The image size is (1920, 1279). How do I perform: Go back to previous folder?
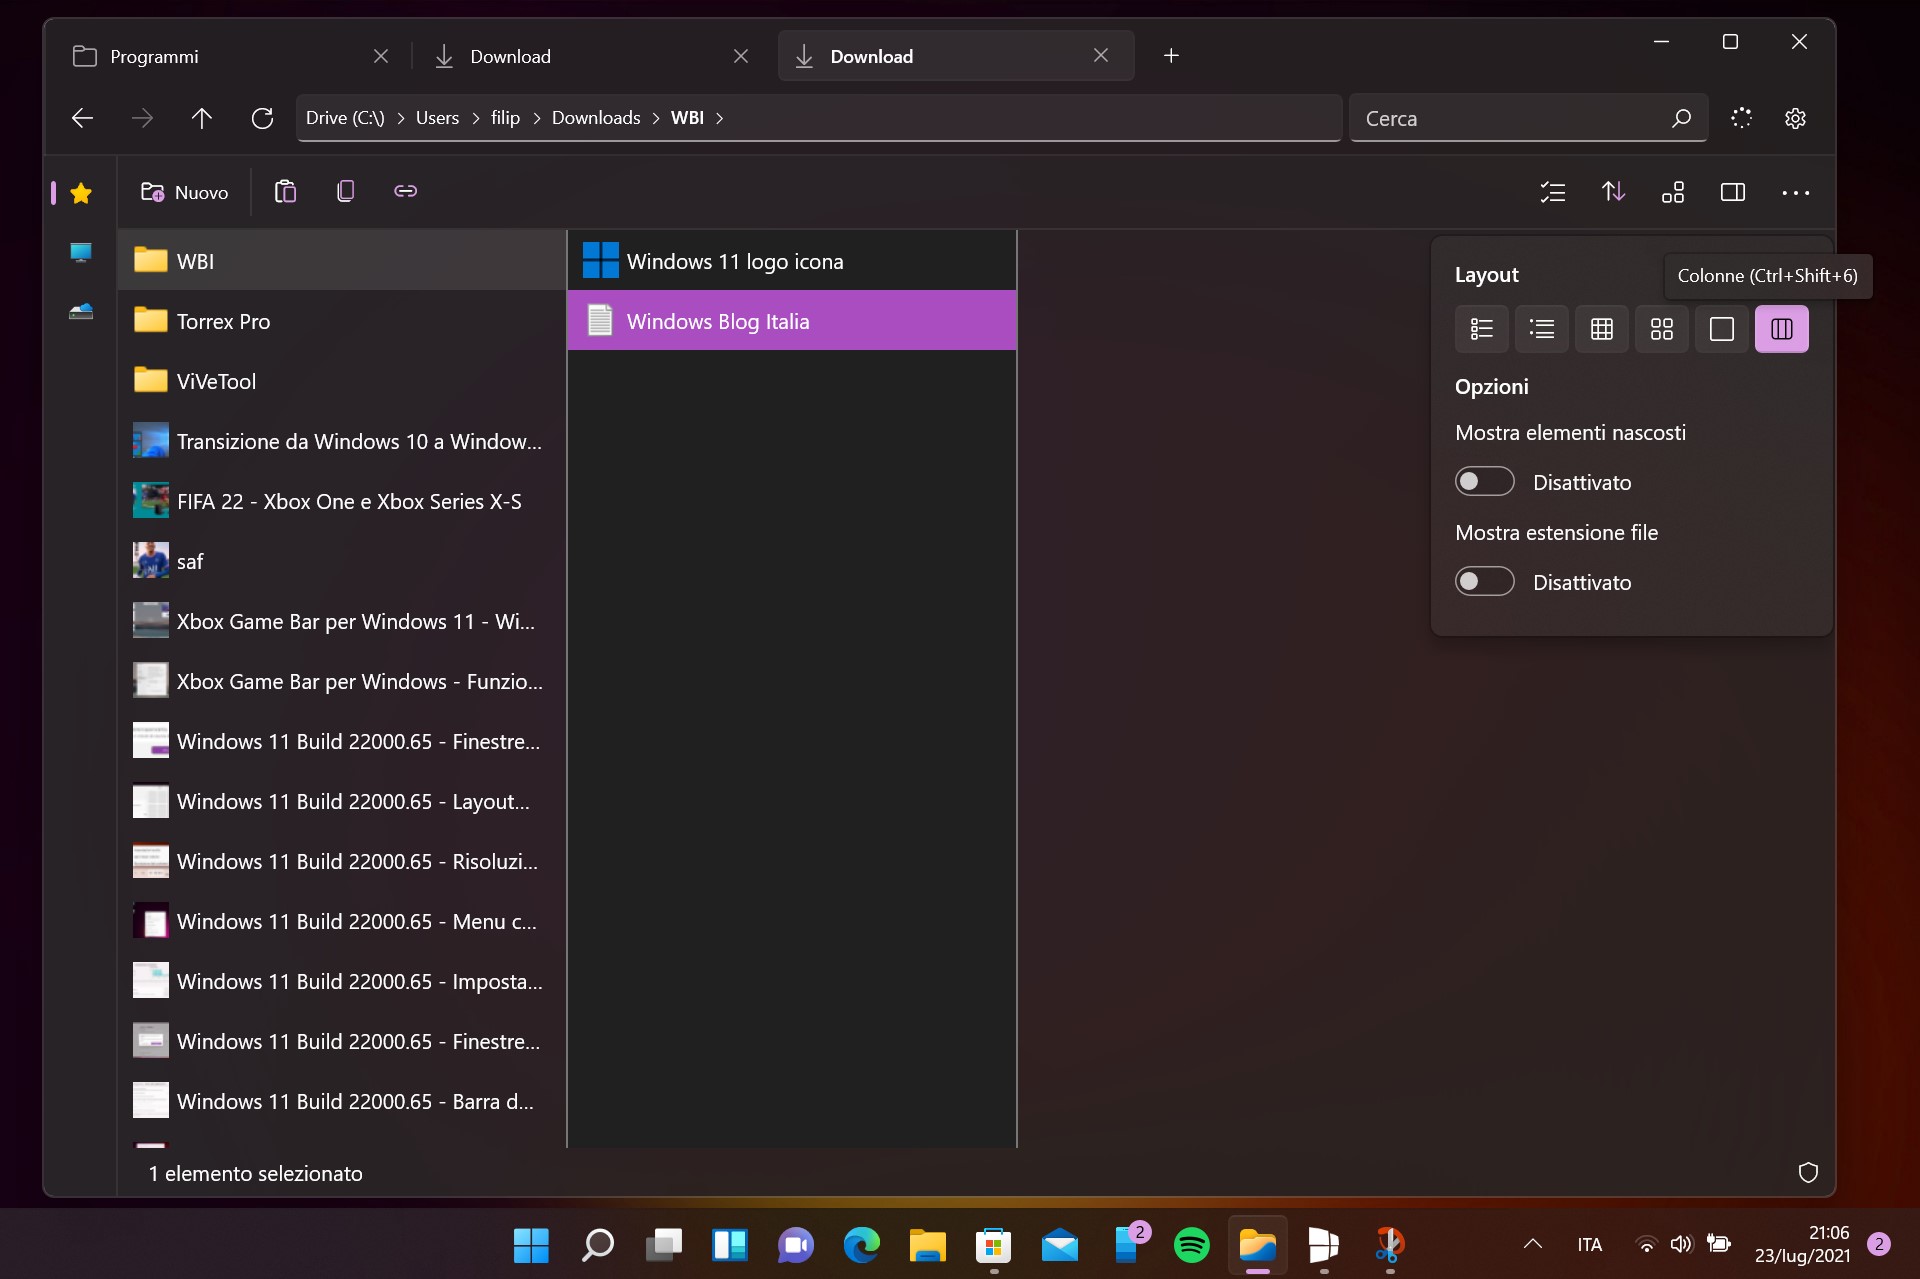point(82,118)
